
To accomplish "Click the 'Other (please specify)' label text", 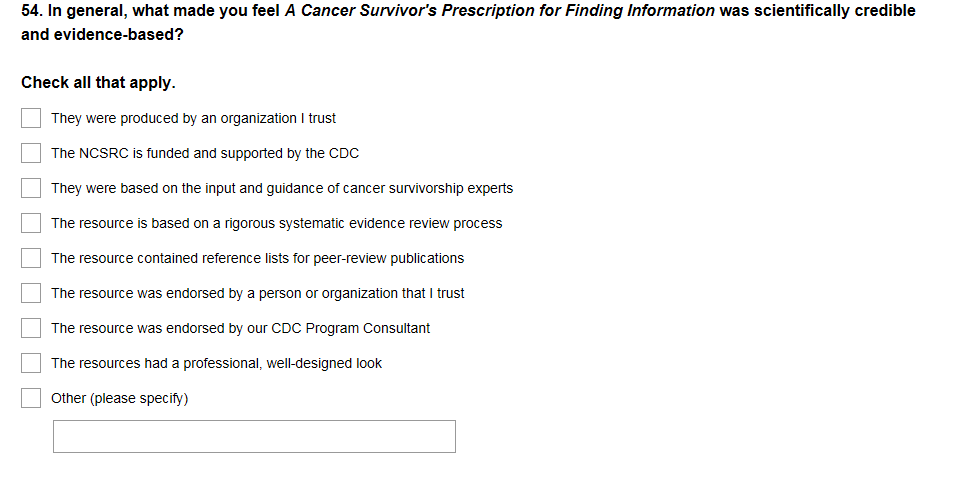I will [120, 398].
